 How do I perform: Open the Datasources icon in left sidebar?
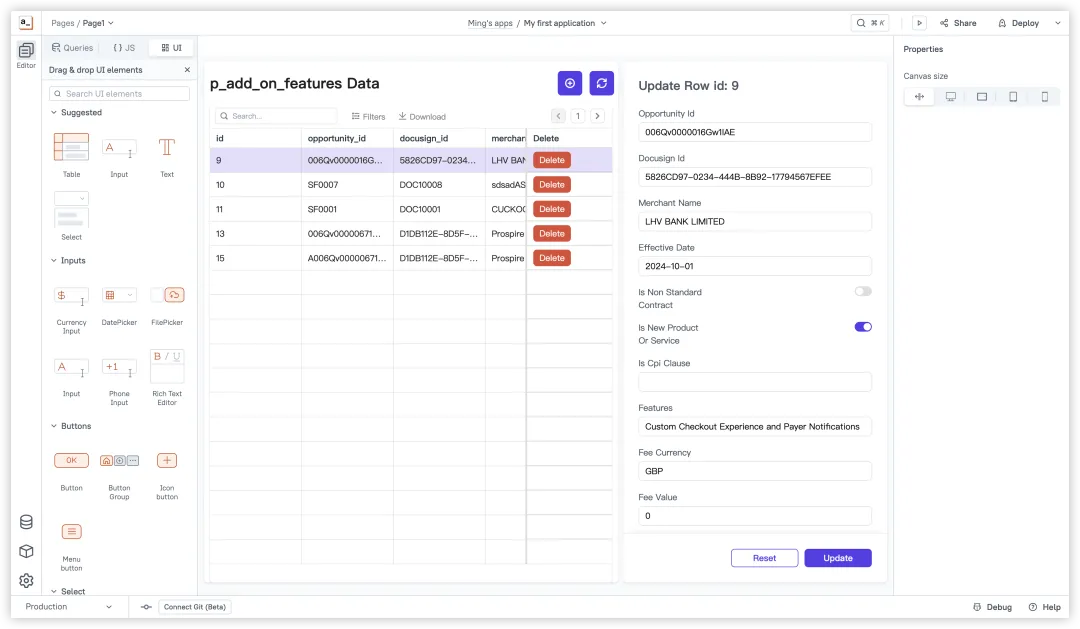(26, 522)
